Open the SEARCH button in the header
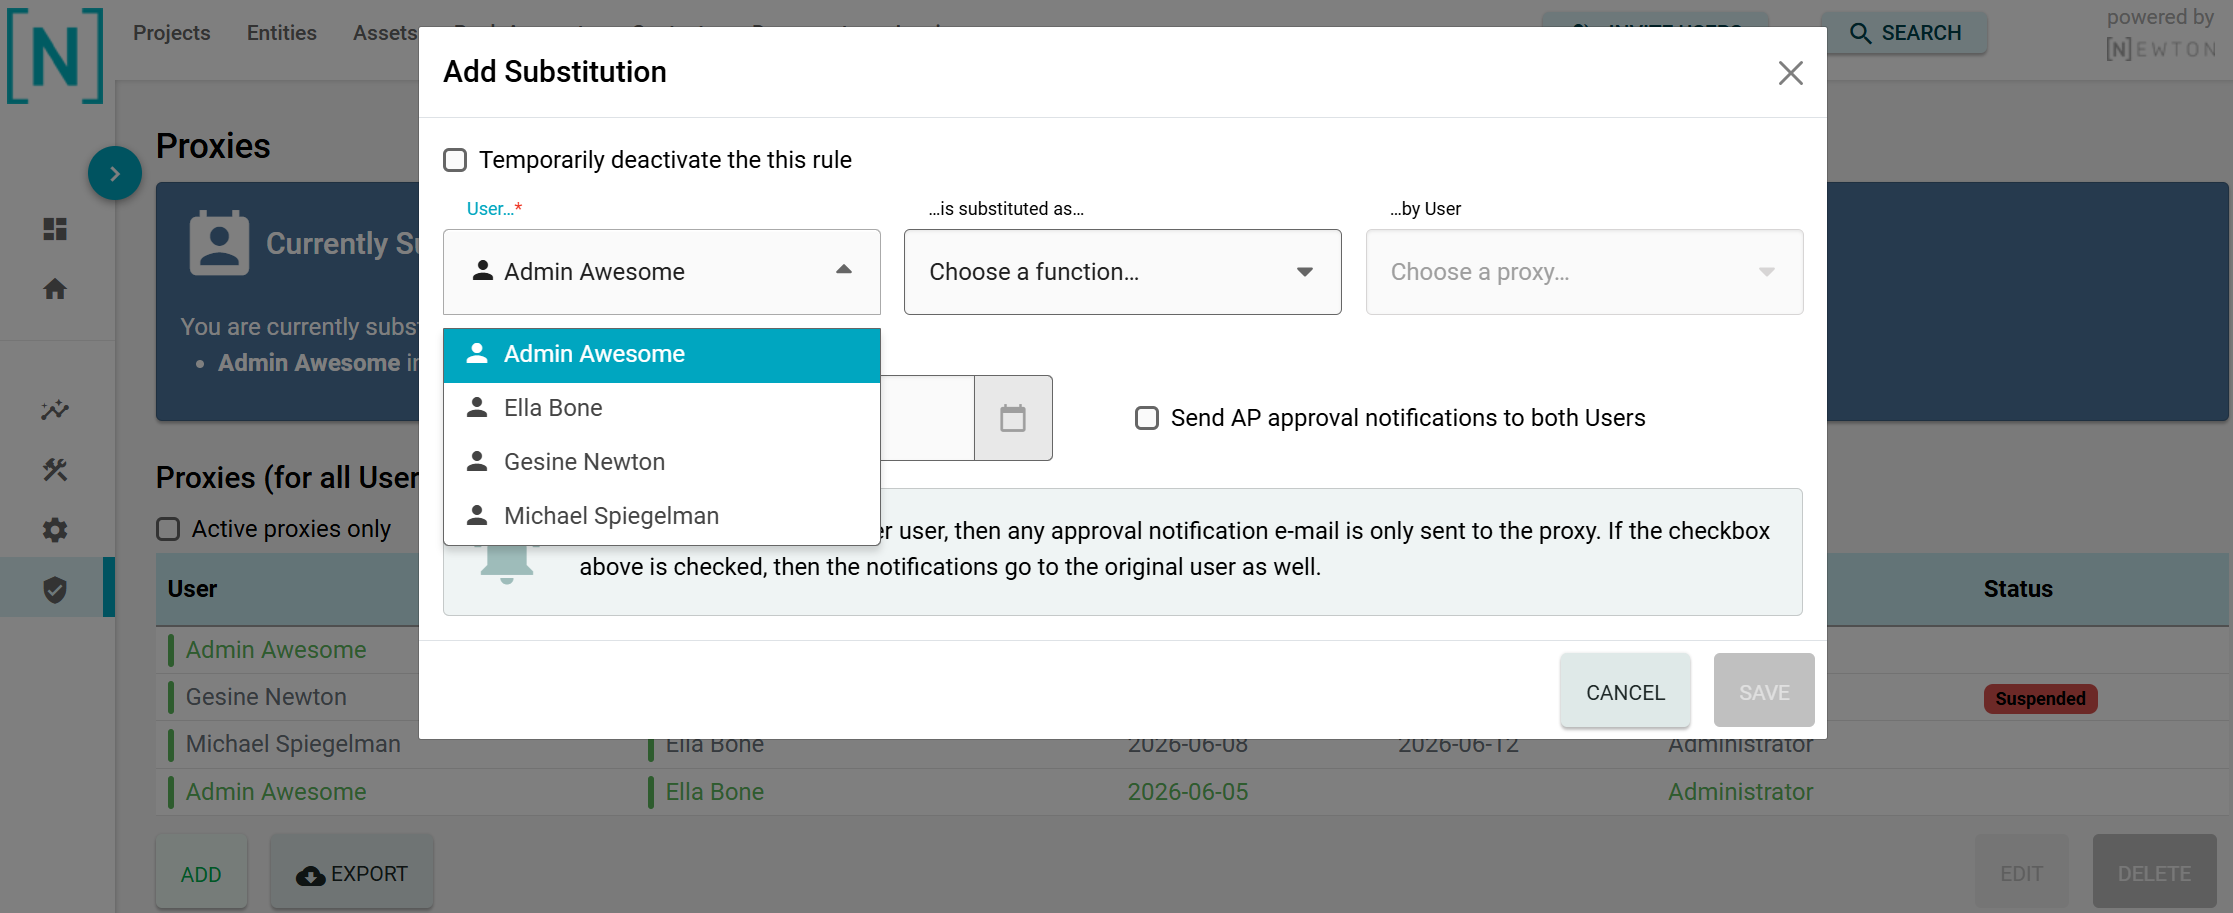This screenshot has height=913, width=2233. pos(1905,33)
